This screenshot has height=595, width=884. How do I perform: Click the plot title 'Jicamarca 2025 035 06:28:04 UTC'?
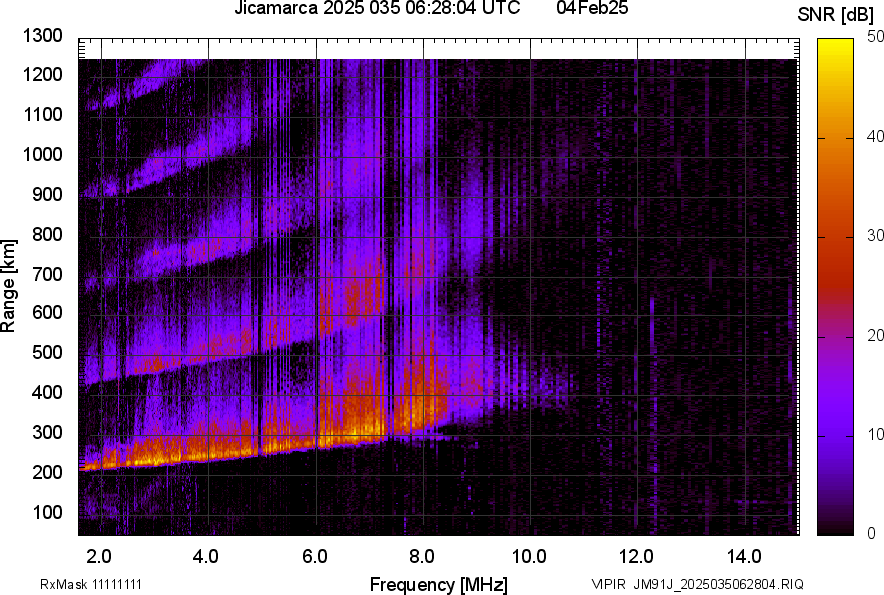click(377, 8)
